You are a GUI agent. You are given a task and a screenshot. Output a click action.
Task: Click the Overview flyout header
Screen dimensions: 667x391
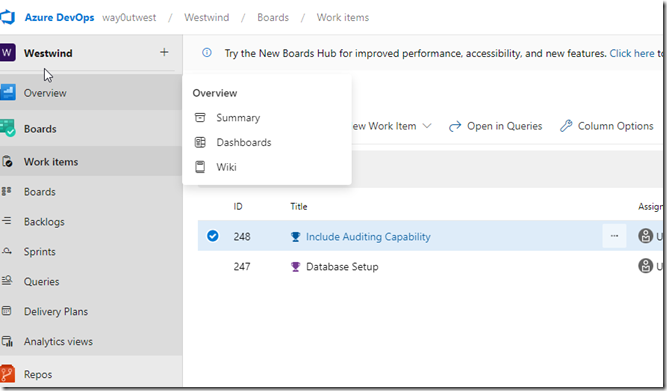pyautogui.click(x=215, y=93)
